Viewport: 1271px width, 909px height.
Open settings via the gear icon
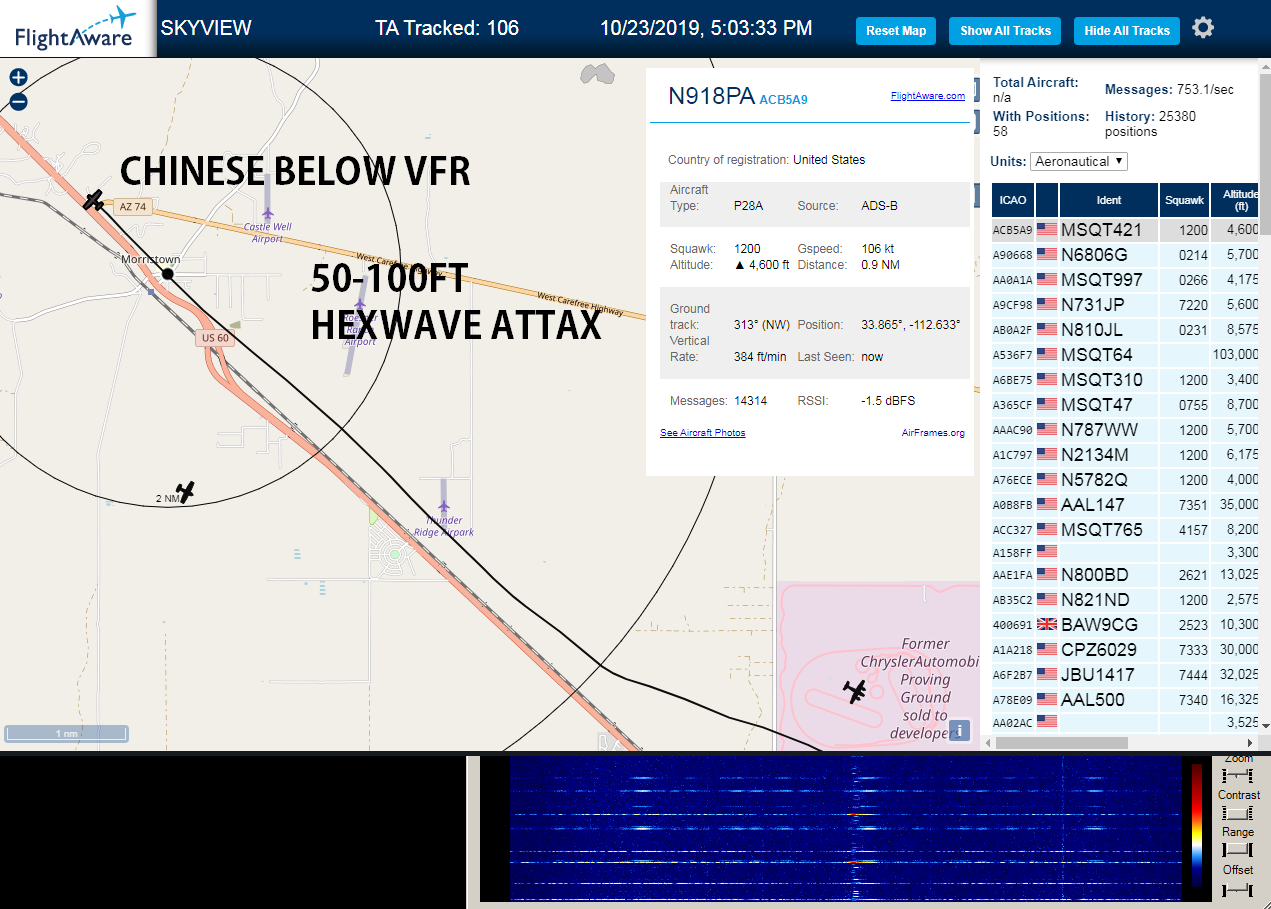pyautogui.click(x=1203, y=28)
